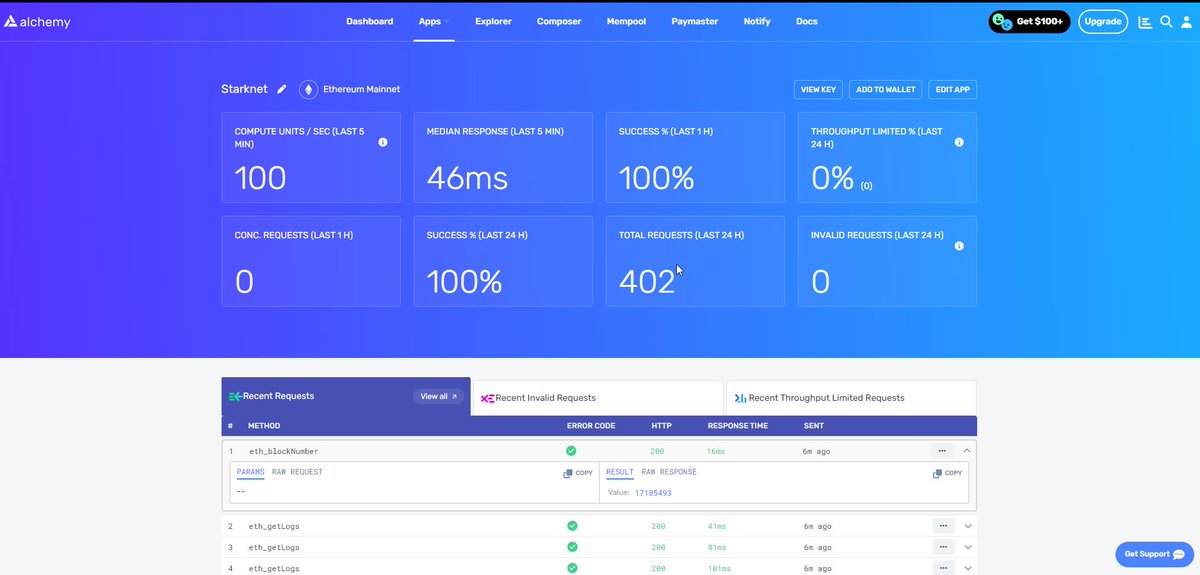1200x575 pixels.
Task: Go to Dashboard in top navigation
Action: coord(370,21)
